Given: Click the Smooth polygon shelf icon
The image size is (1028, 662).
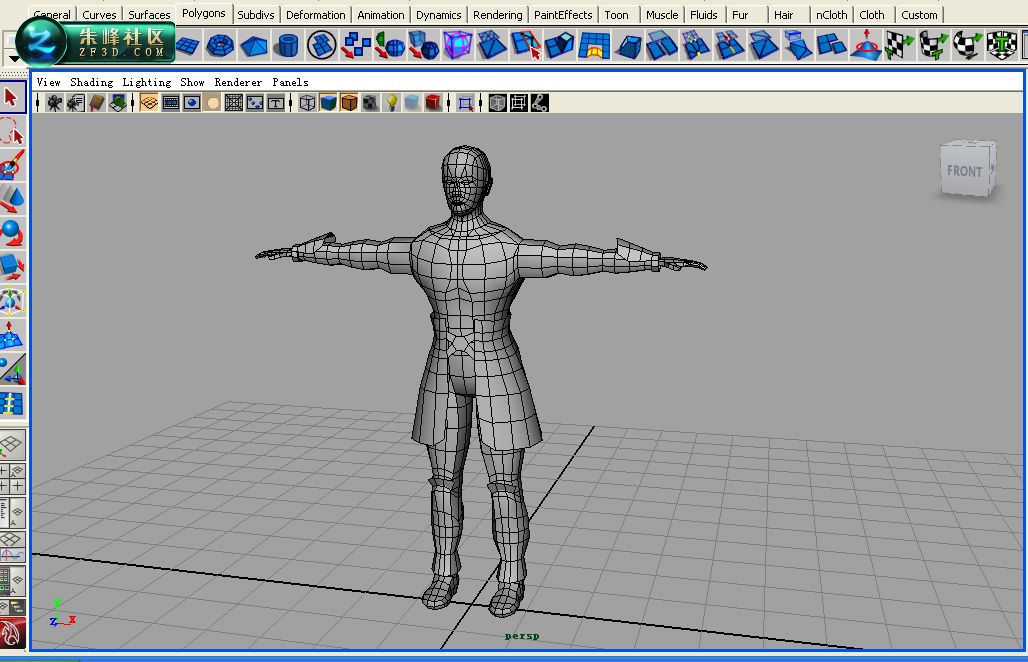Looking at the screenshot, I should [x=424, y=46].
